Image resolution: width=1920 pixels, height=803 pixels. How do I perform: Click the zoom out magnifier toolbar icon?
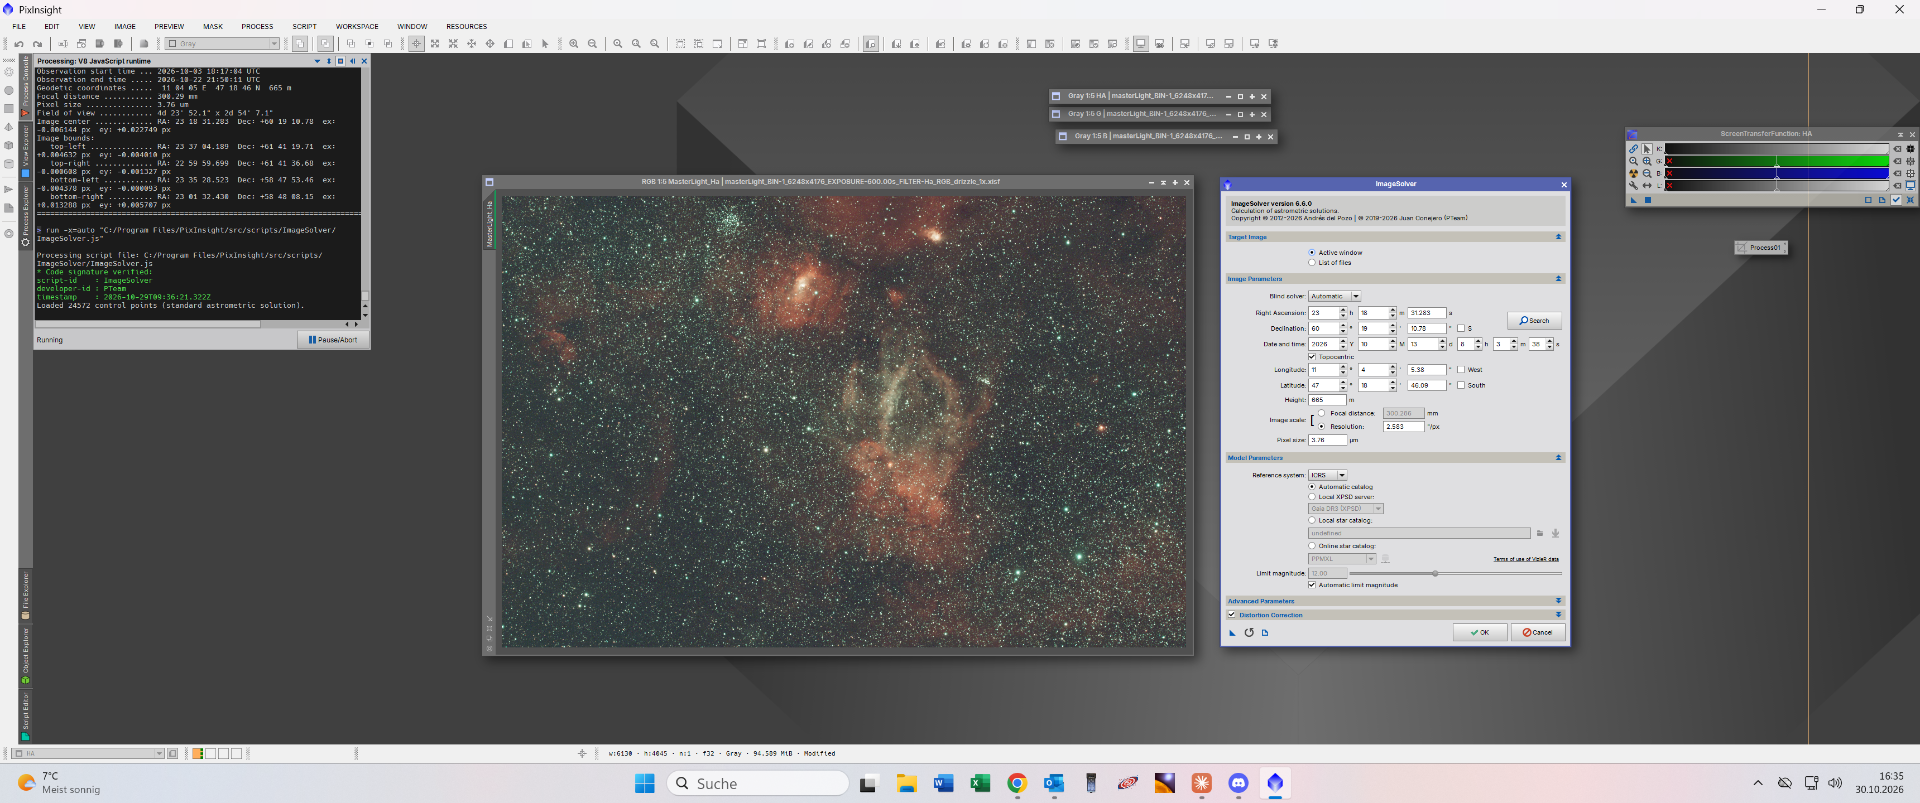593,44
